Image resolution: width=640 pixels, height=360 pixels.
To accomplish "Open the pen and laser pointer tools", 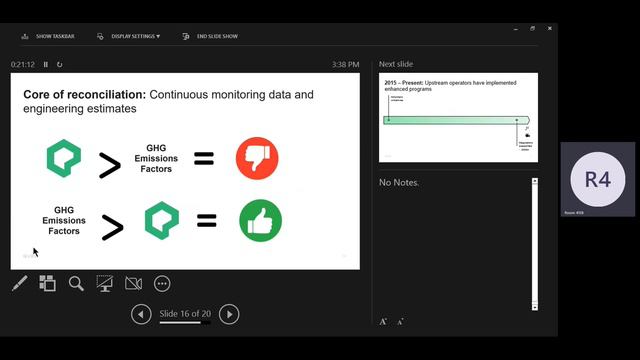I will pyautogui.click(x=20, y=283).
